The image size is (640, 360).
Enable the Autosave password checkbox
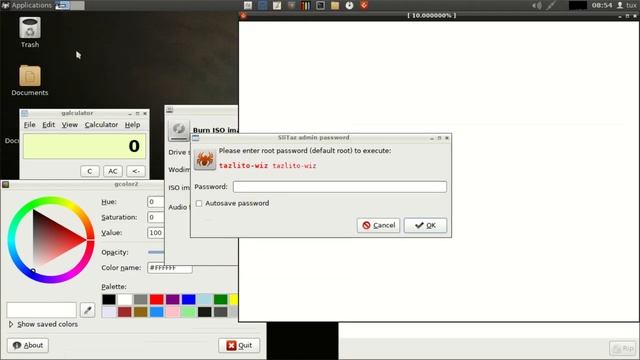tap(199, 203)
